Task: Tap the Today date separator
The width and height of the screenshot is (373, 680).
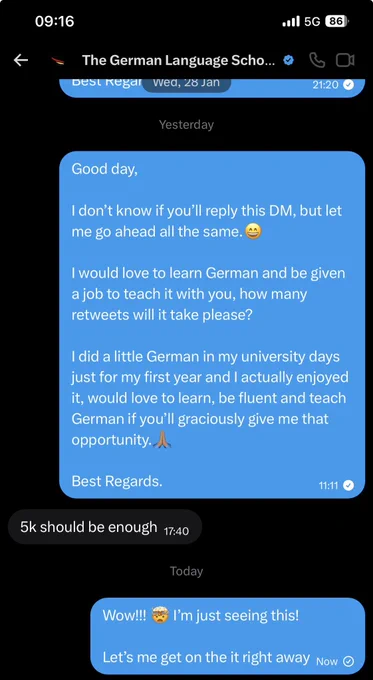Action: tap(186, 571)
